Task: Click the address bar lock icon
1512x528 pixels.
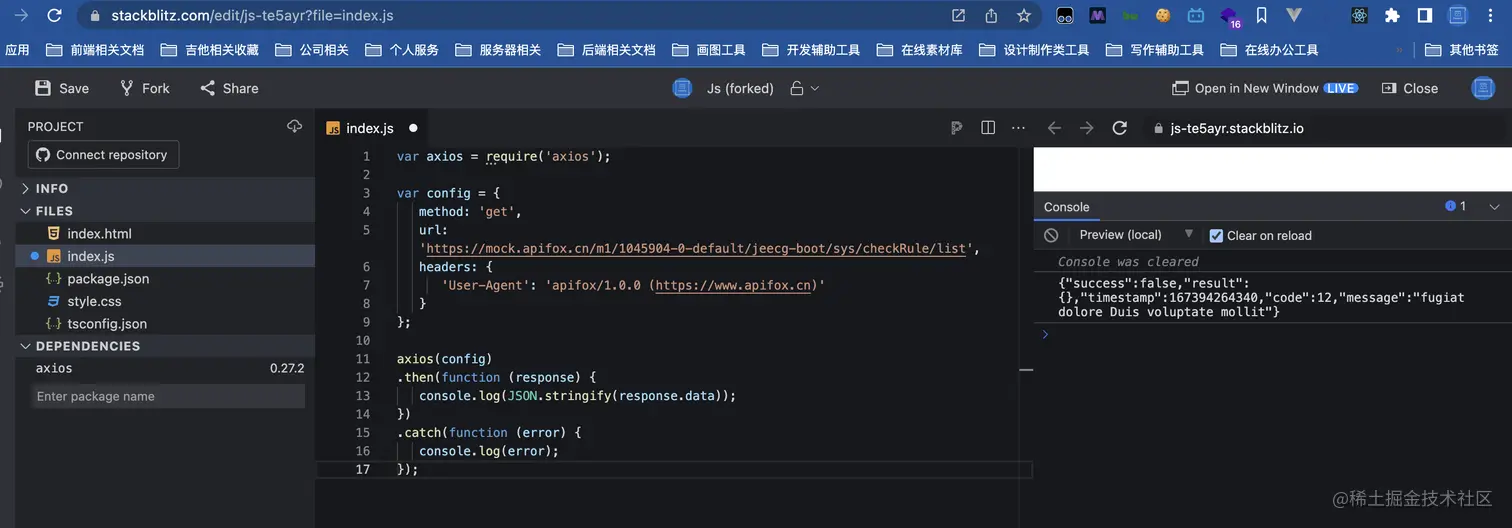Action: click(95, 16)
